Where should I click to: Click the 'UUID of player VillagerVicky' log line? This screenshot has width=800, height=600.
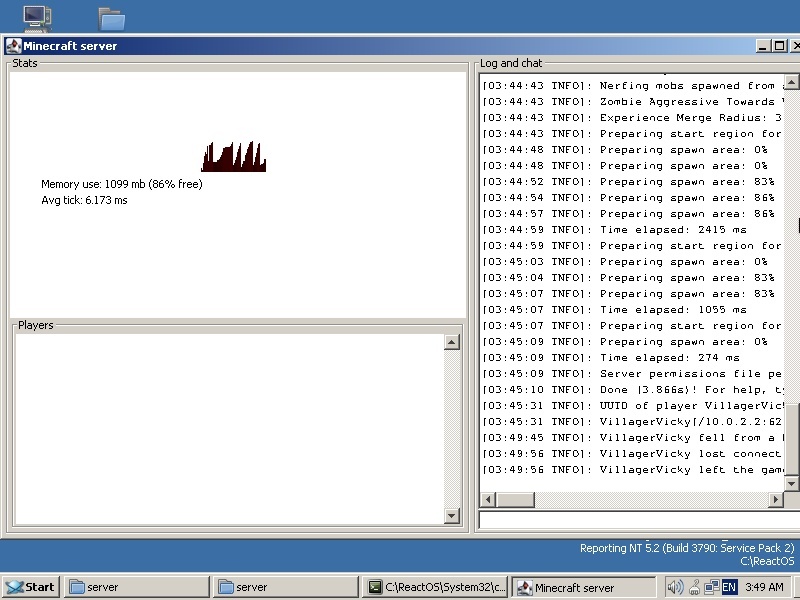click(x=632, y=406)
